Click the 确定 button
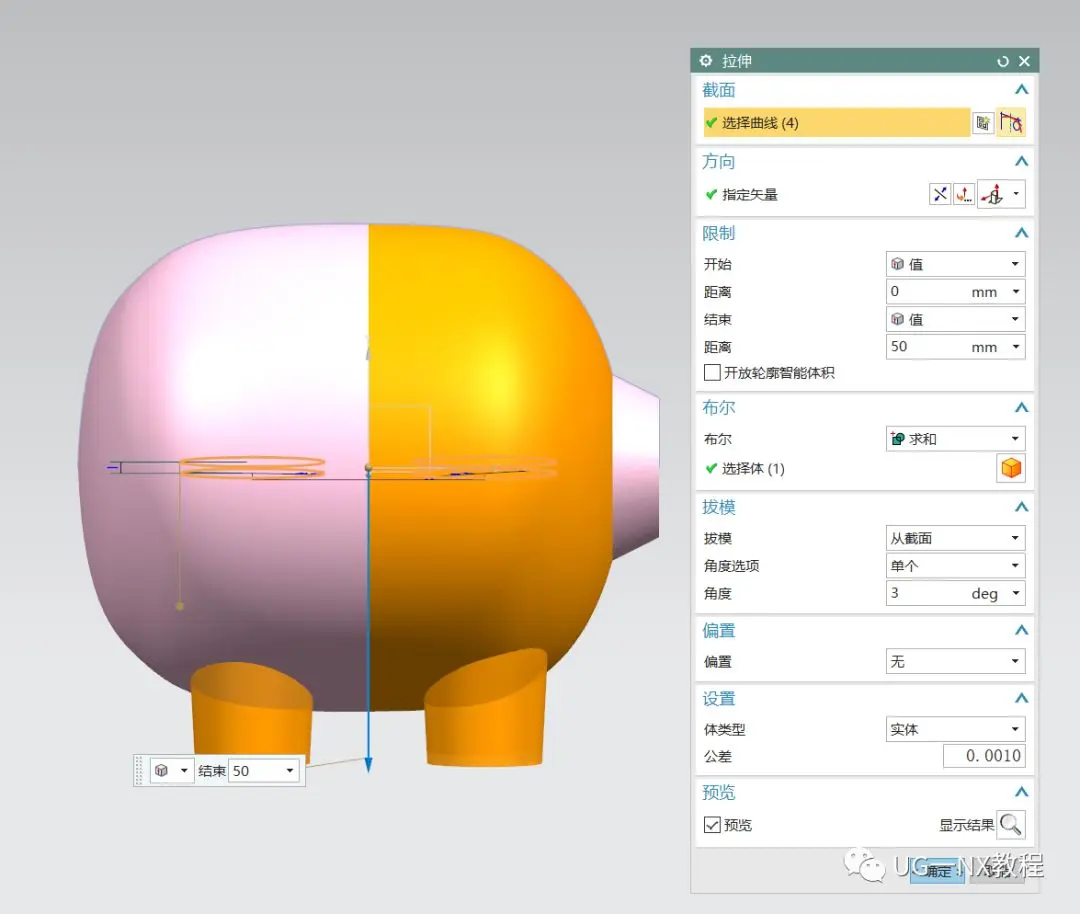Screen dimensions: 1080x914 coord(937,871)
